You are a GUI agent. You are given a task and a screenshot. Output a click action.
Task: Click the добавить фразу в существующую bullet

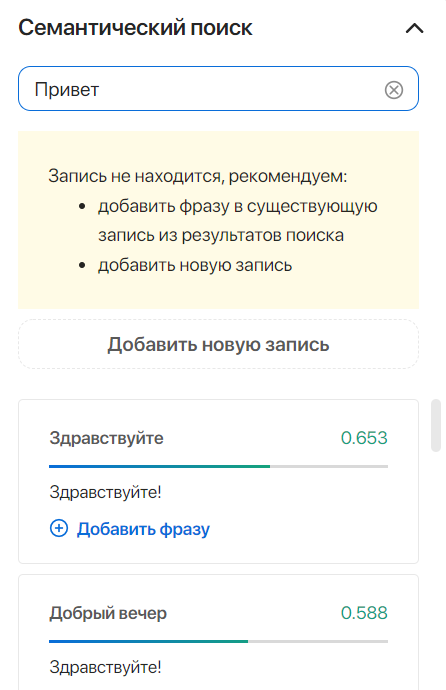pos(238,206)
